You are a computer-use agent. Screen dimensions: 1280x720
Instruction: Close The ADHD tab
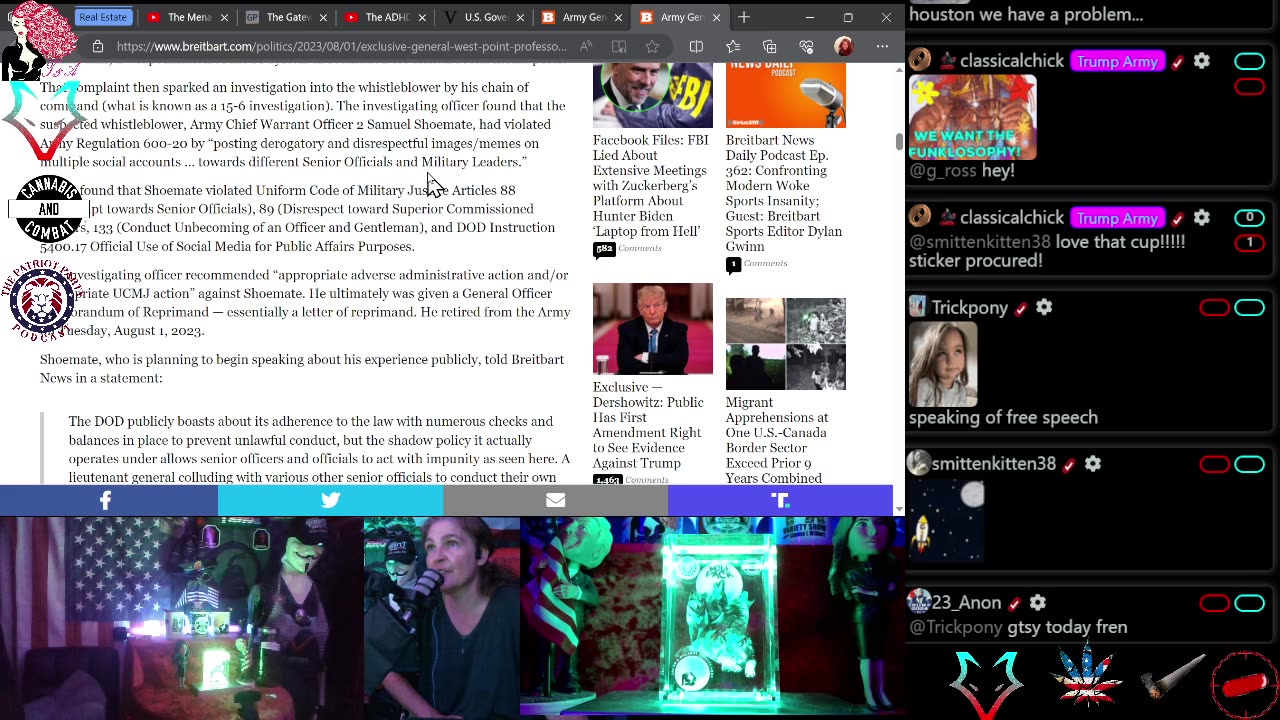click(421, 17)
